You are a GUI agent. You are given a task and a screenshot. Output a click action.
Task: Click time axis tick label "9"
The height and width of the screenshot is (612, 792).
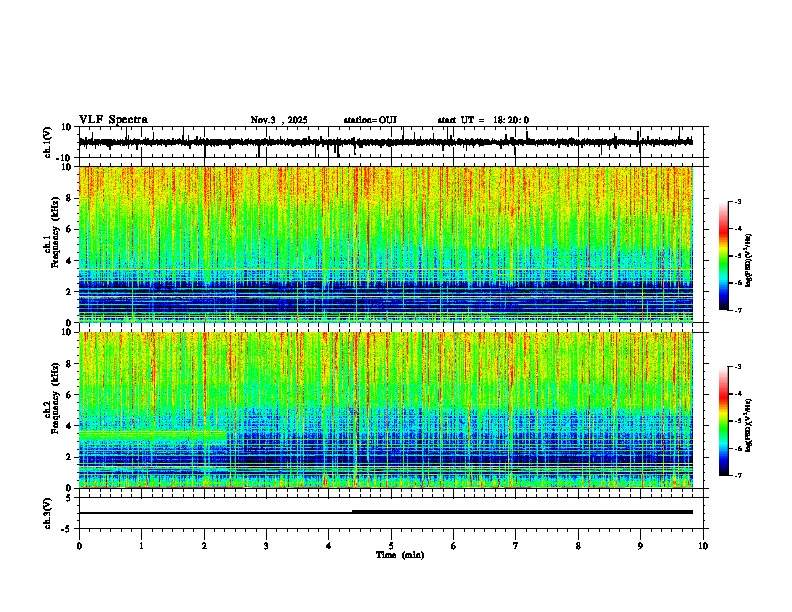coord(640,546)
